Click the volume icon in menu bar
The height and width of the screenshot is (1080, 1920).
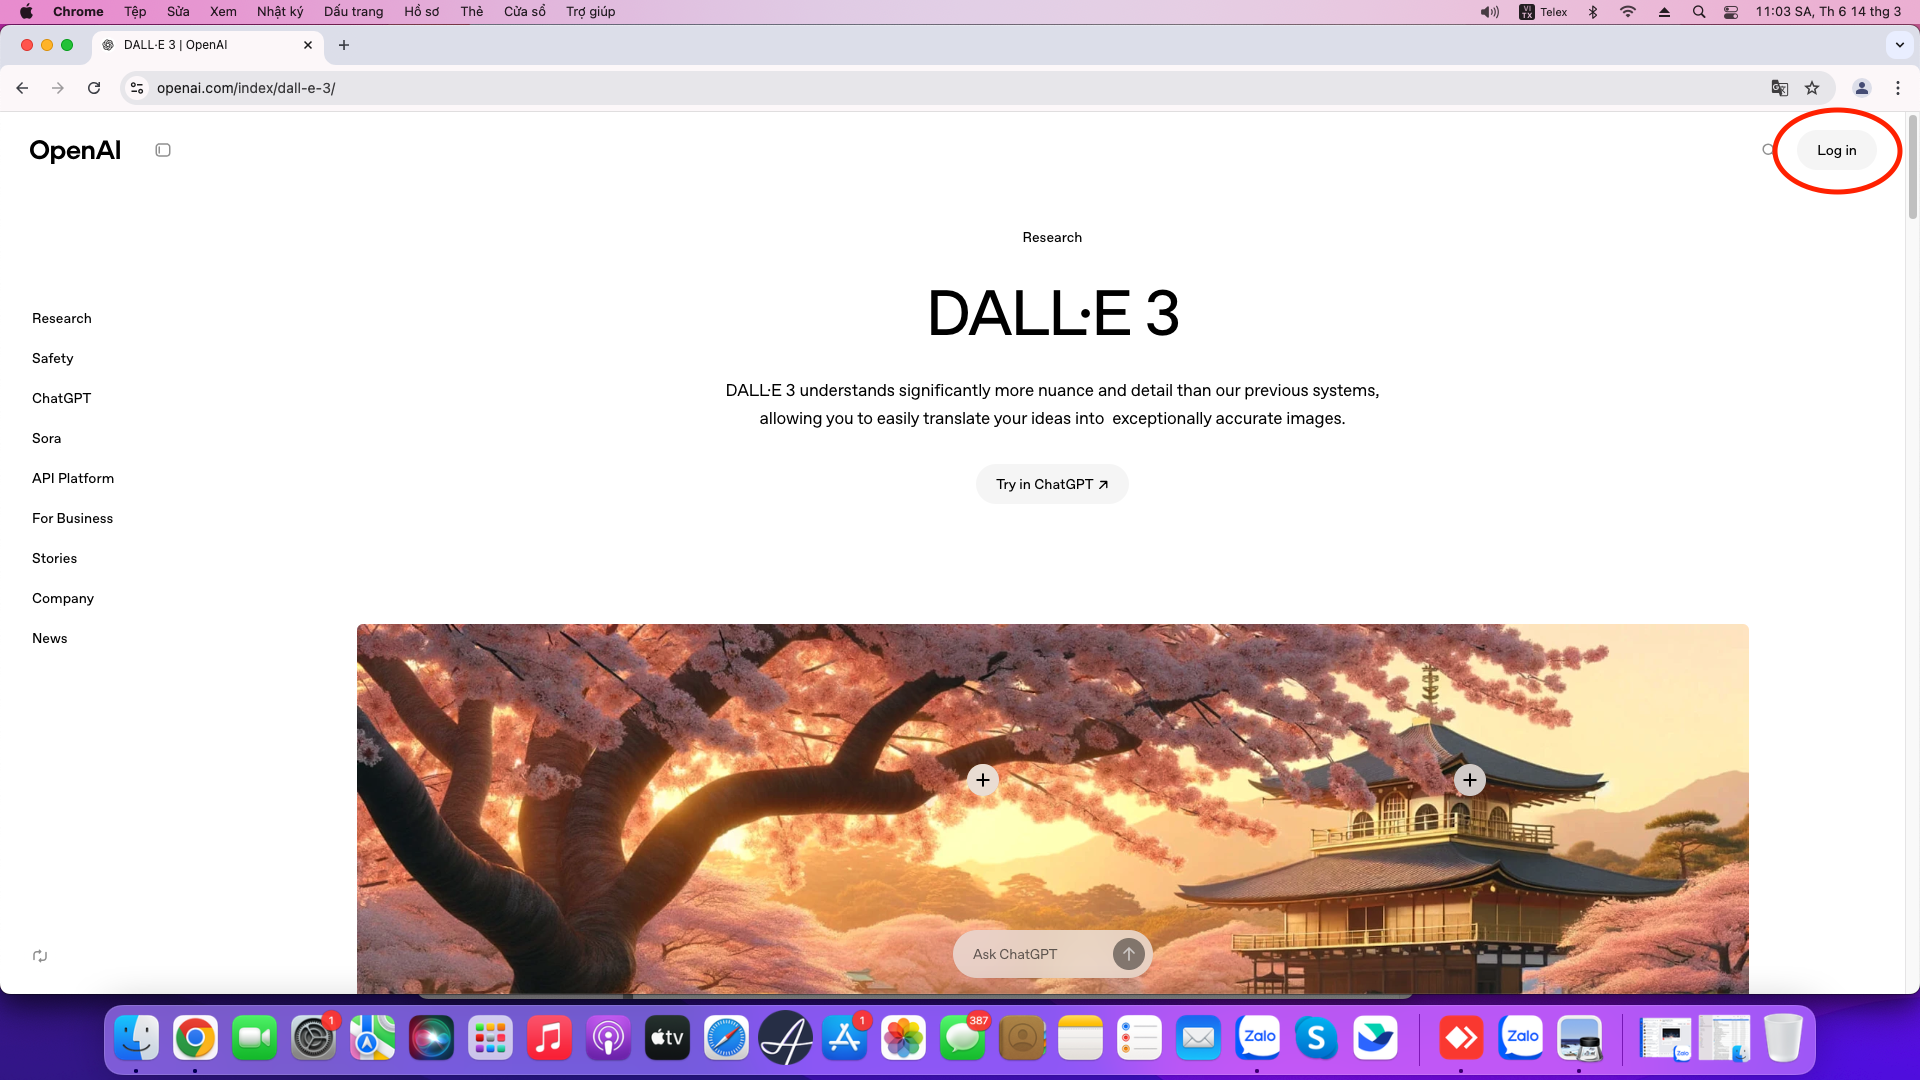tap(1489, 12)
